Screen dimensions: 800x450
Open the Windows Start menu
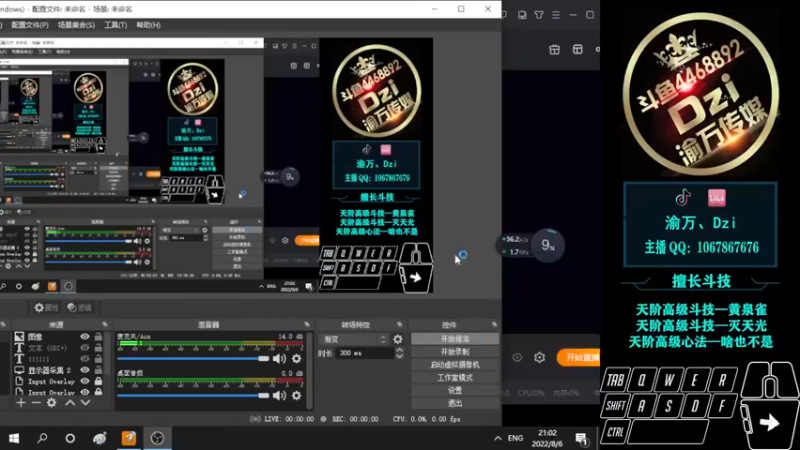[14, 438]
